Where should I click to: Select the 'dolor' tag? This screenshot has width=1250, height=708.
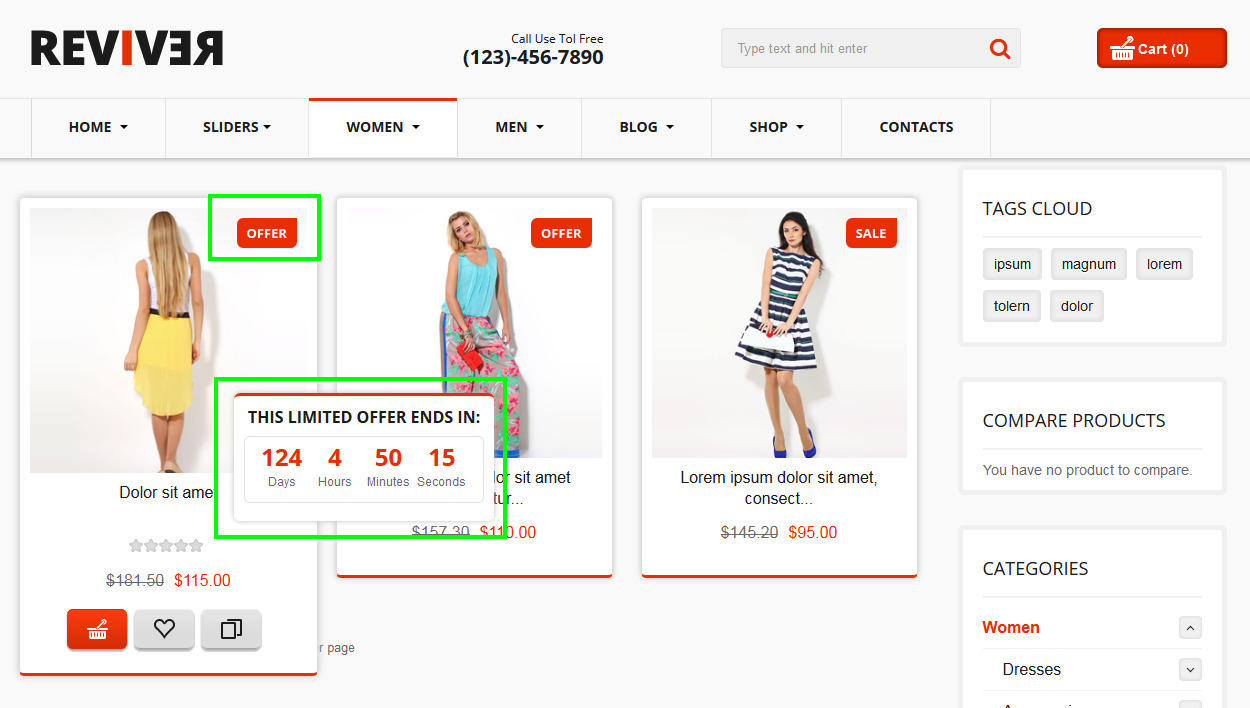[x=1077, y=306]
